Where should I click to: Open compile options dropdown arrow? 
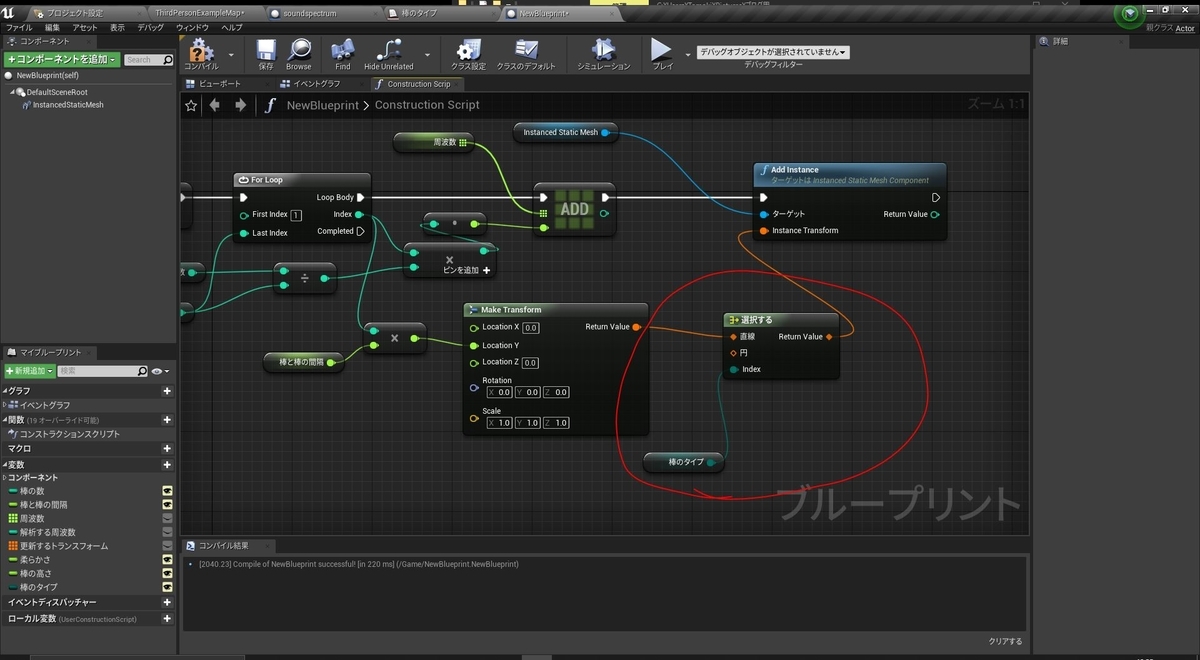click(x=231, y=54)
